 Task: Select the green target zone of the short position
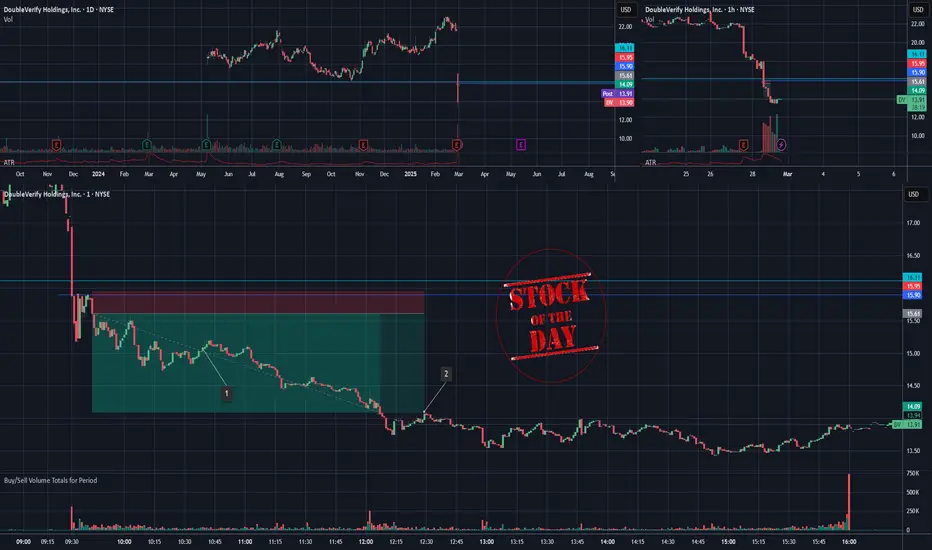coord(258,363)
